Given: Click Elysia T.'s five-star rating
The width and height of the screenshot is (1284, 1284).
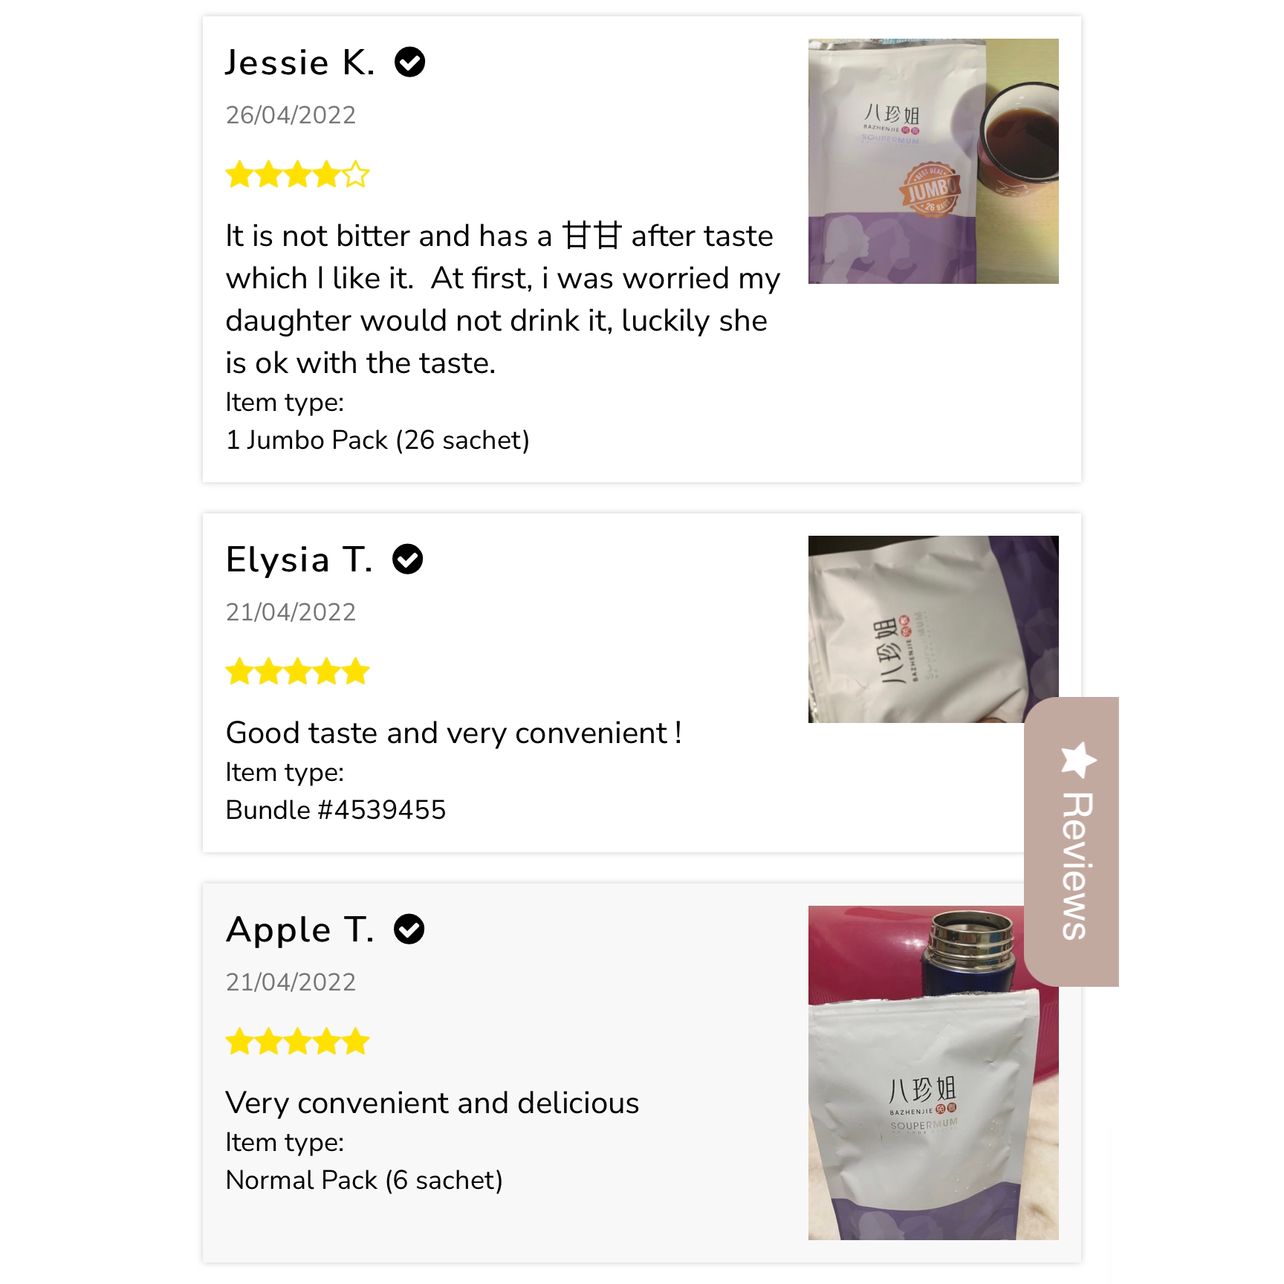Looking at the screenshot, I should (298, 671).
